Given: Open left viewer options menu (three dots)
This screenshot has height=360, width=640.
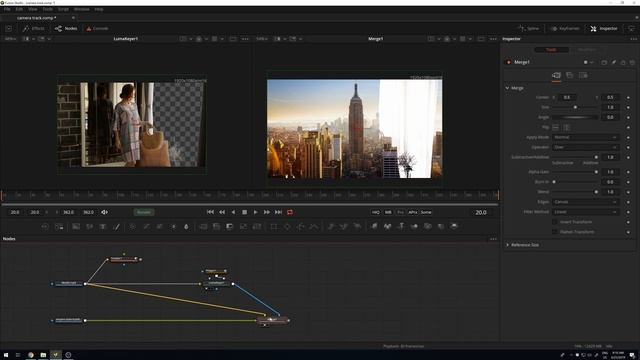Looking at the screenshot, I should click(x=245, y=39).
